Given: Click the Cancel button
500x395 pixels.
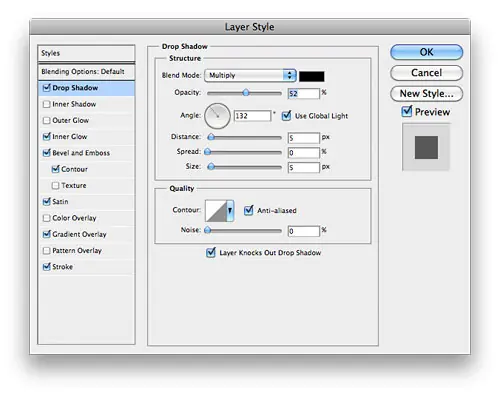Looking at the screenshot, I should point(426,73).
